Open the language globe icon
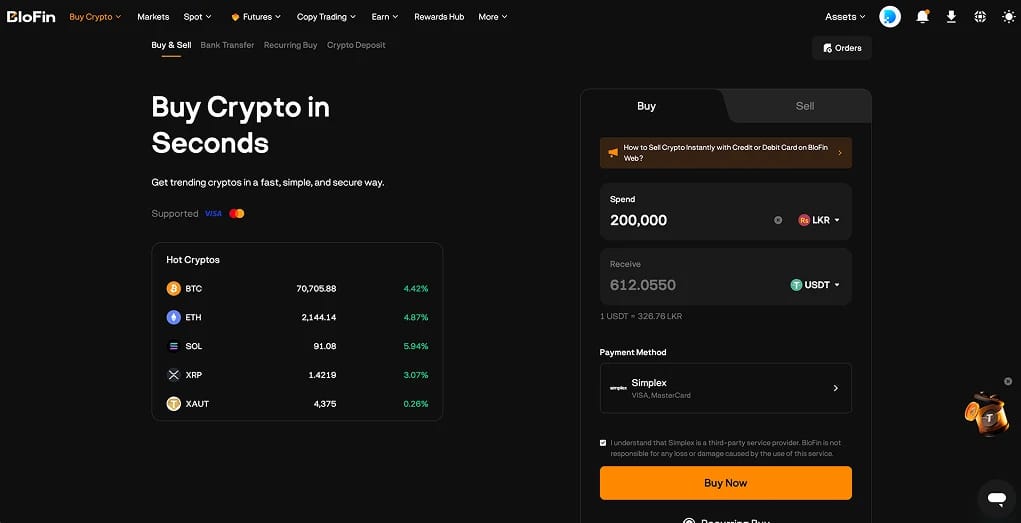Viewport: 1021px width, 523px height. pyautogui.click(x=980, y=17)
